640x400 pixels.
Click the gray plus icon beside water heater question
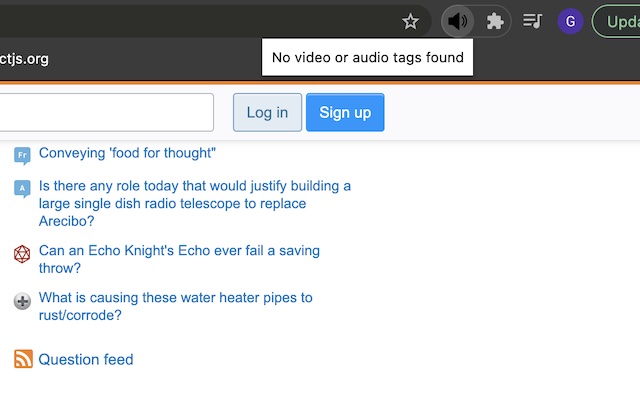point(22,300)
